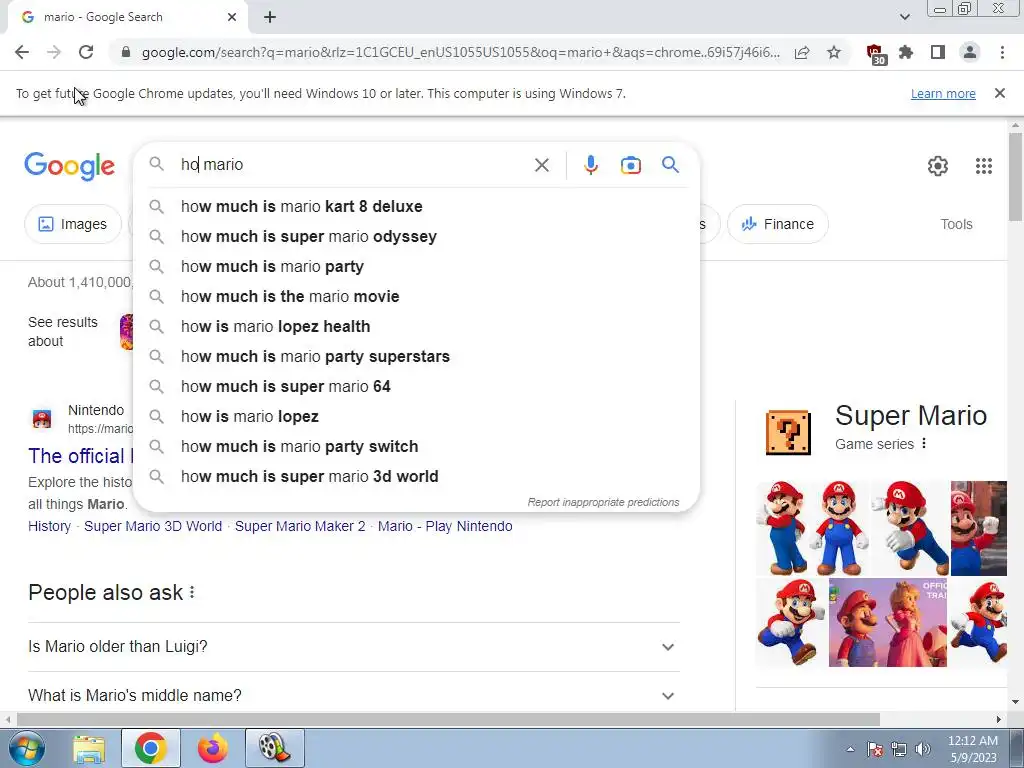Search by image with camera icon
Screen dimensions: 1024x768
[x=630, y=165]
